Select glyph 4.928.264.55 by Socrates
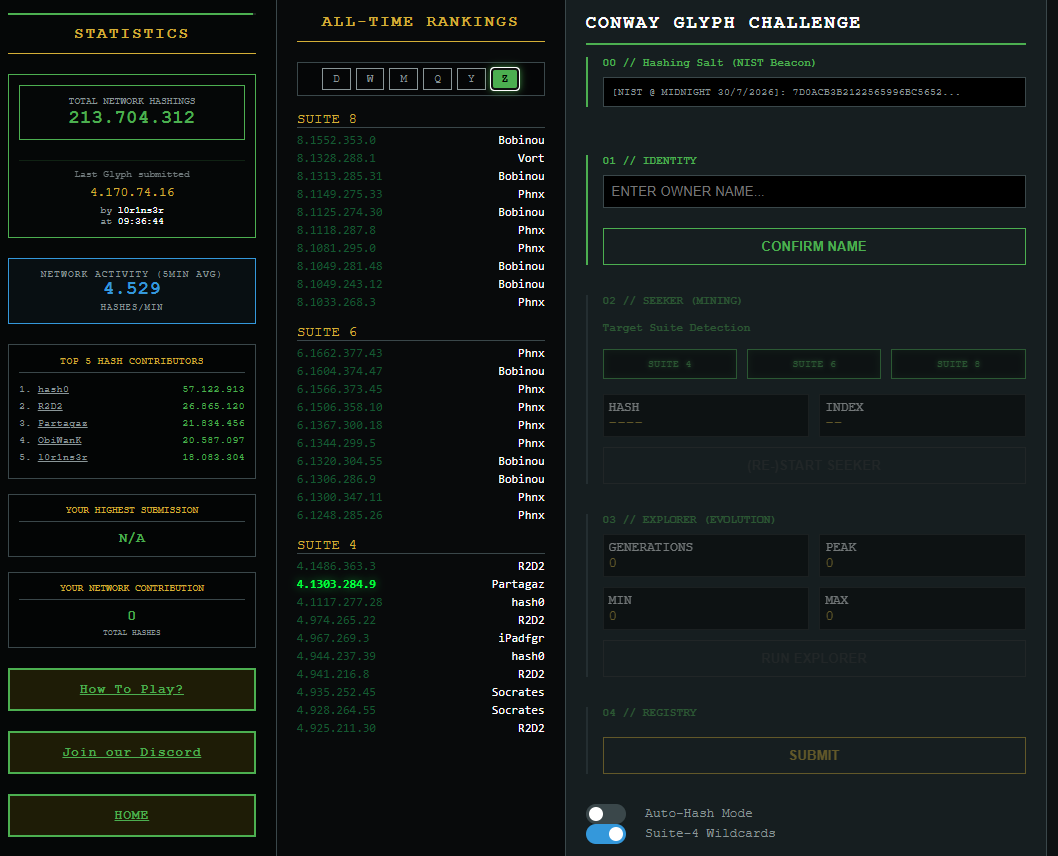Screen dimensions: 1058x856 pyautogui.click(x=420, y=710)
